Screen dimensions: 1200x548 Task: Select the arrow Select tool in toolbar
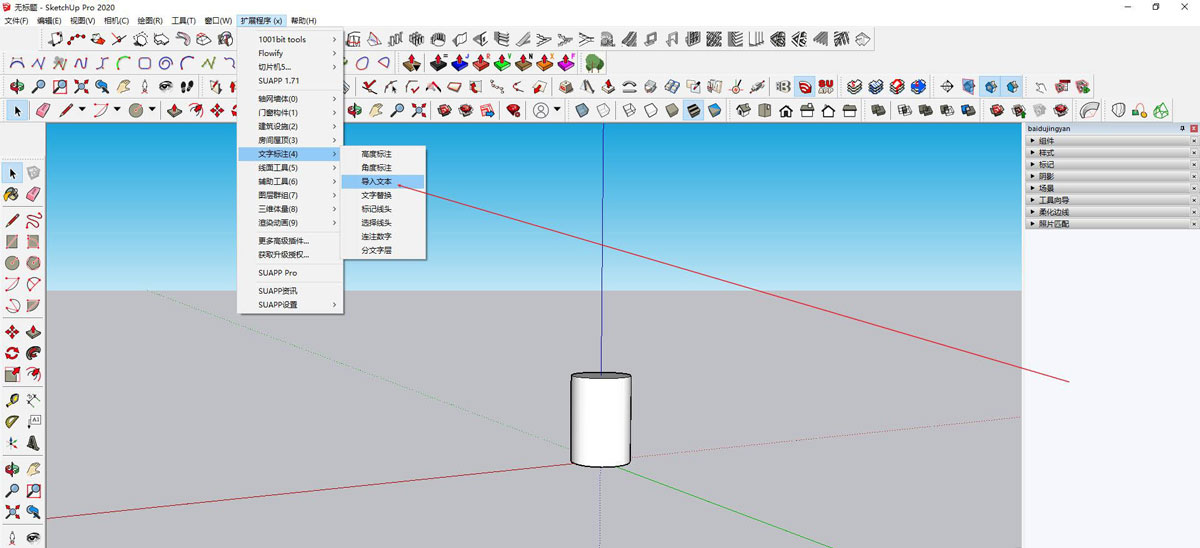point(17,110)
